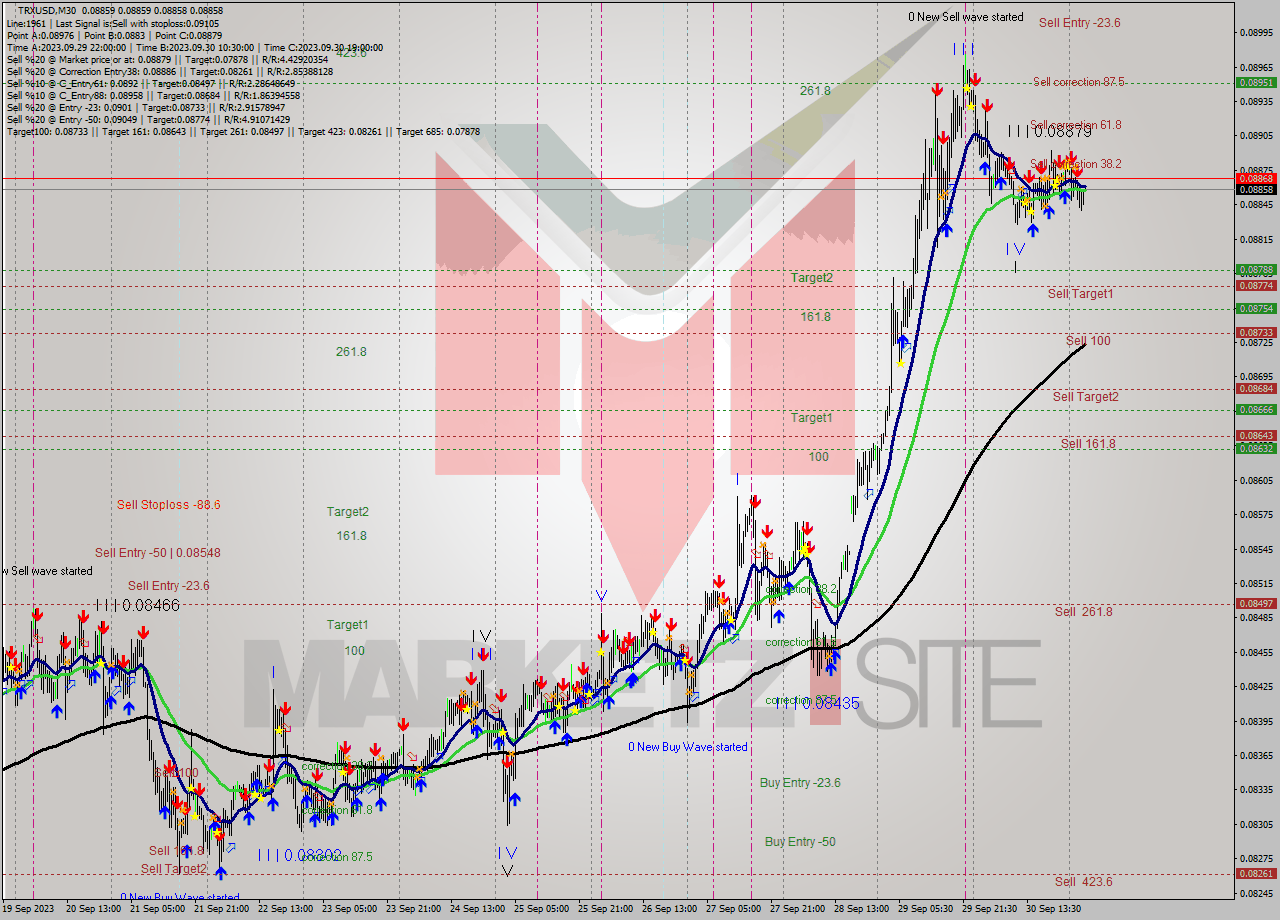Click the red 0.08643 price tag
The width and height of the screenshot is (1280, 920).
point(1256,436)
